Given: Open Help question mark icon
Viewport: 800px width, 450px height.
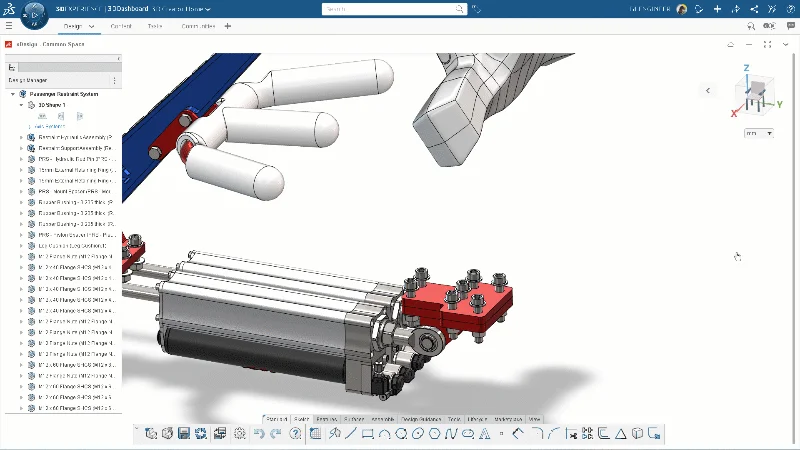Looking at the screenshot, I should tap(295, 434).
